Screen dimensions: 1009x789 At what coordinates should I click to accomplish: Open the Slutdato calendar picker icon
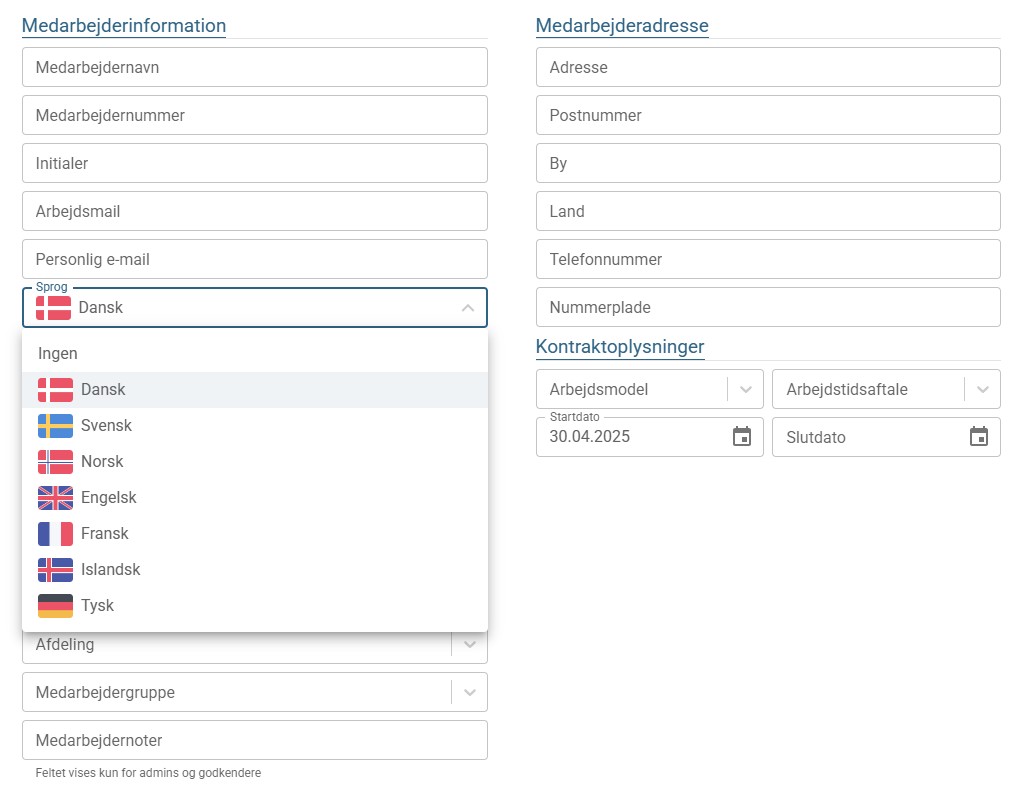click(x=978, y=437)
